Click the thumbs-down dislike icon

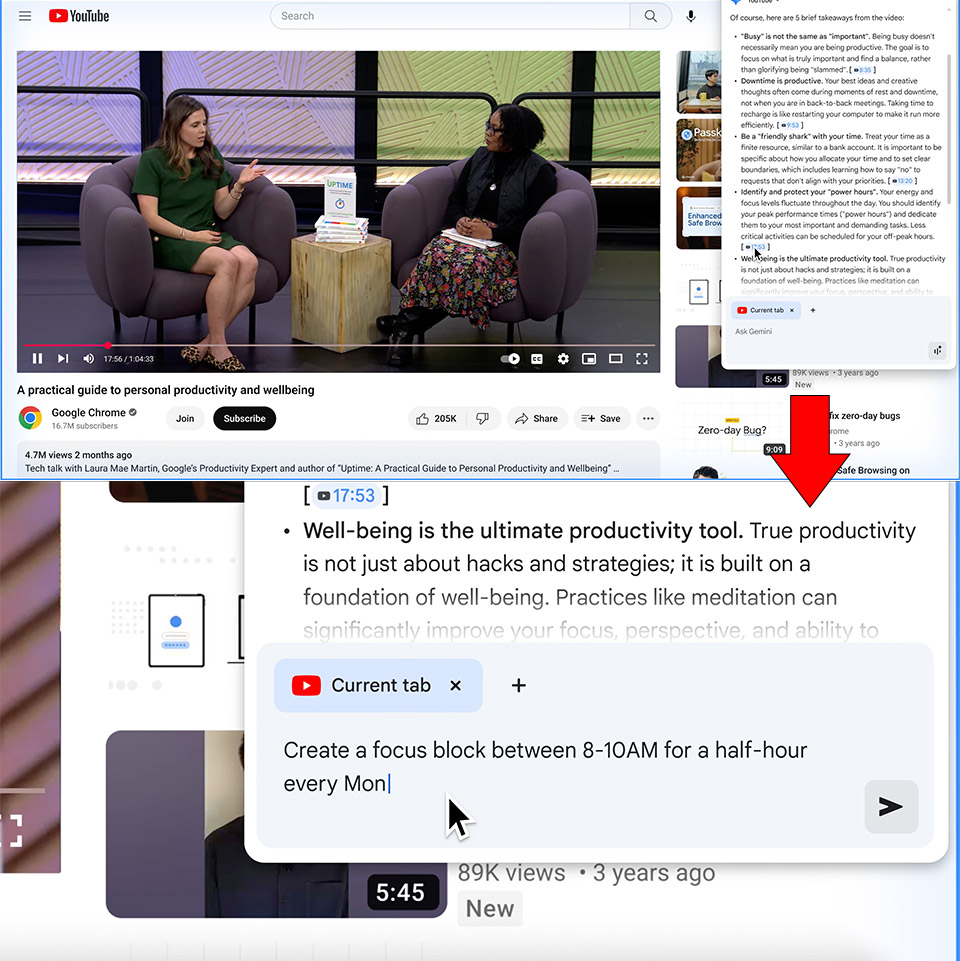(x=483, y=419)
